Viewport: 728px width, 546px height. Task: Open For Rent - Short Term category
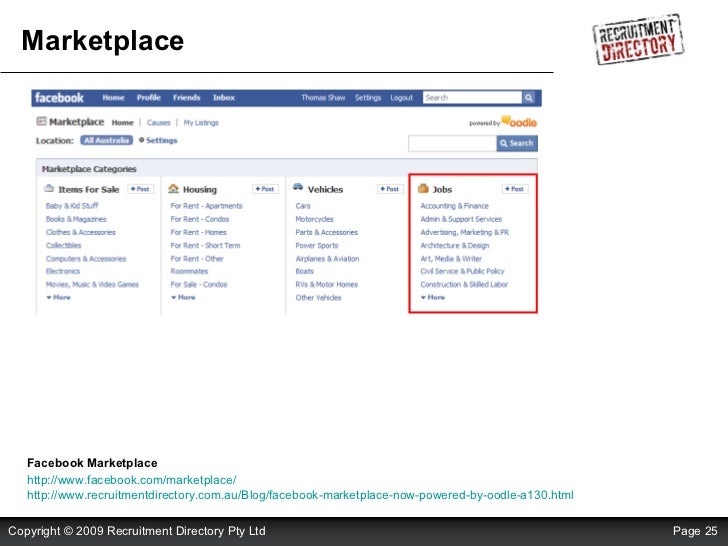(x=205, y=245)
